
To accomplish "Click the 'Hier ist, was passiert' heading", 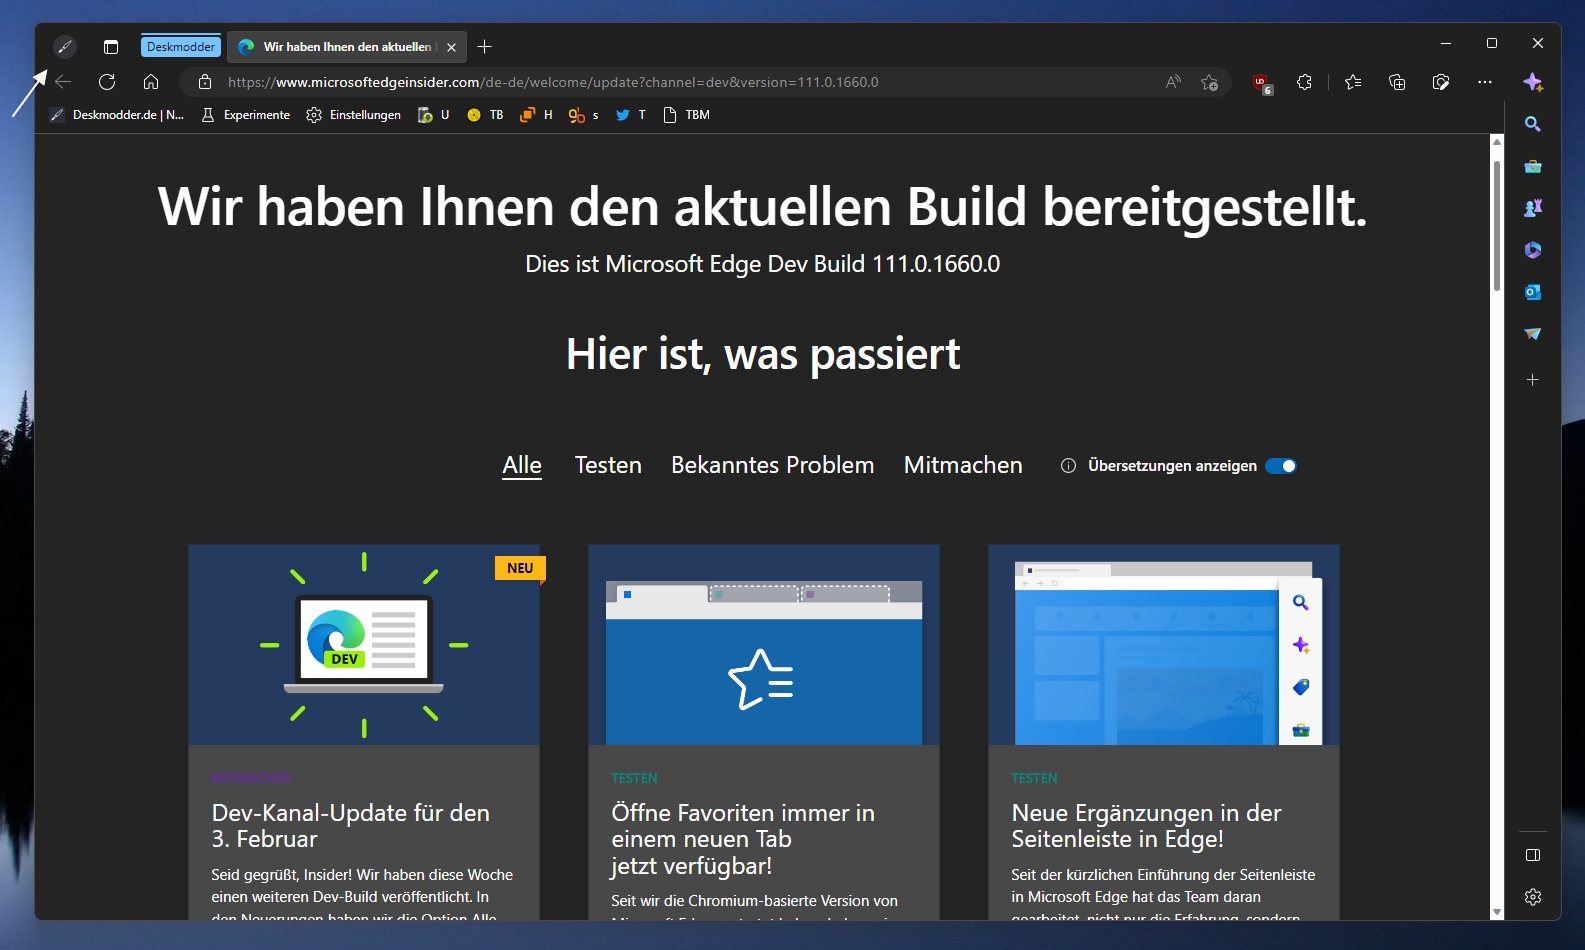I will (763, 354).
